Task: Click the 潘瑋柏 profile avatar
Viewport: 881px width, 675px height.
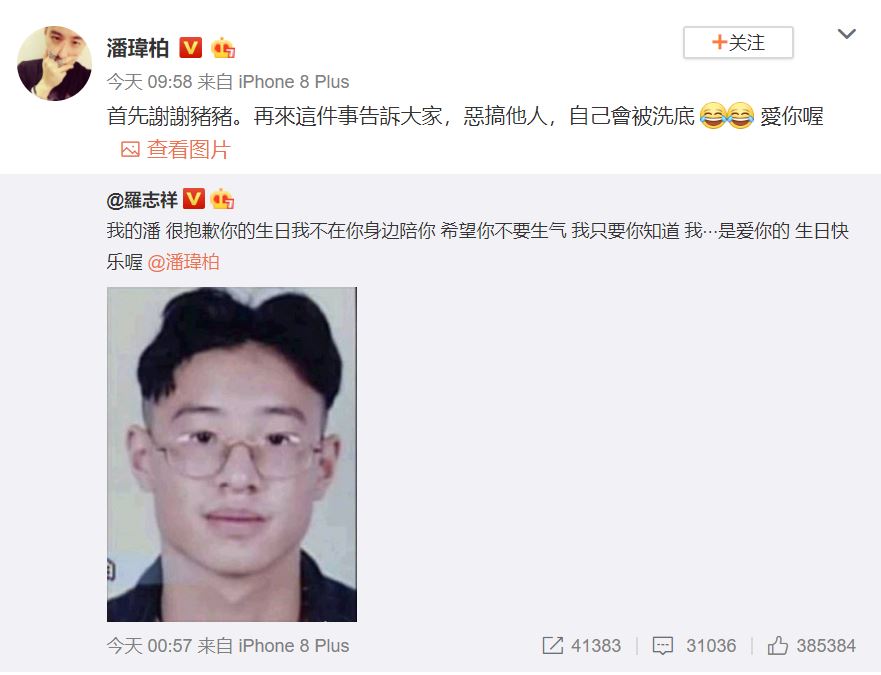Action: point(55,63)
